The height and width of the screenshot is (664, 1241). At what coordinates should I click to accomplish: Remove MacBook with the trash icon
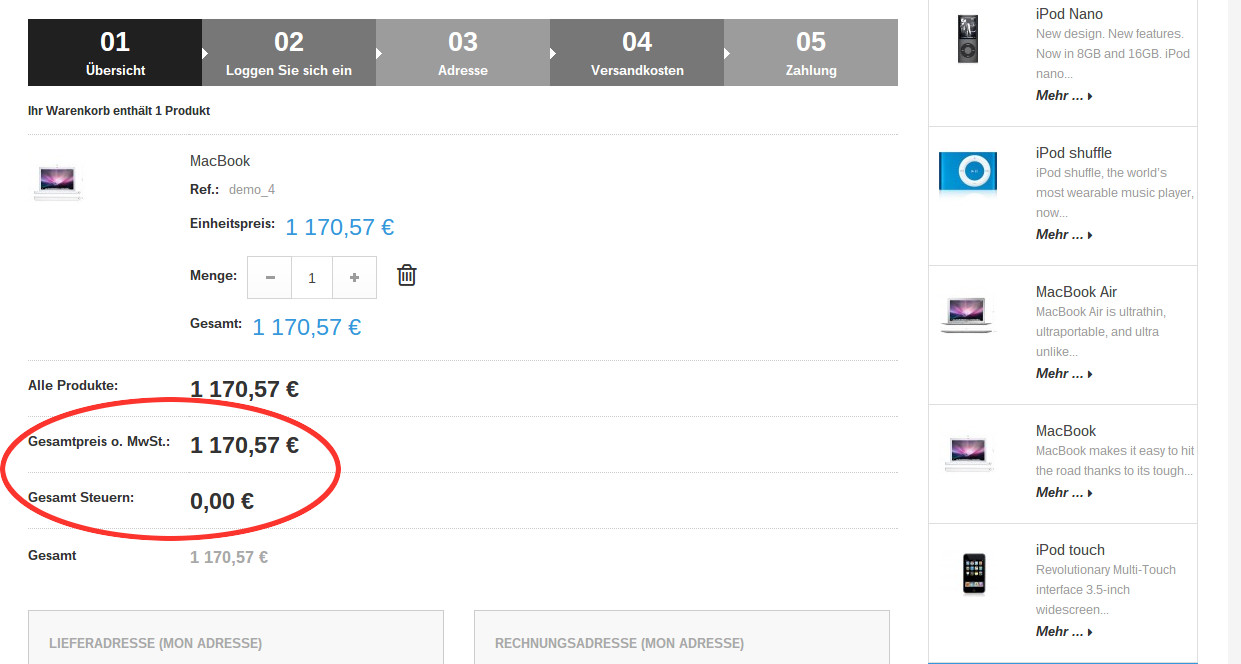point(406,275)
